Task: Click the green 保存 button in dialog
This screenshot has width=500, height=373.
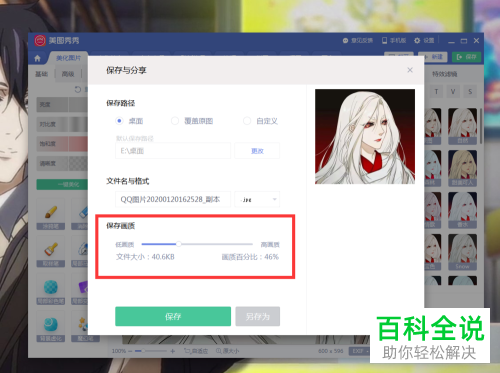Action: (x=173, y=316)
